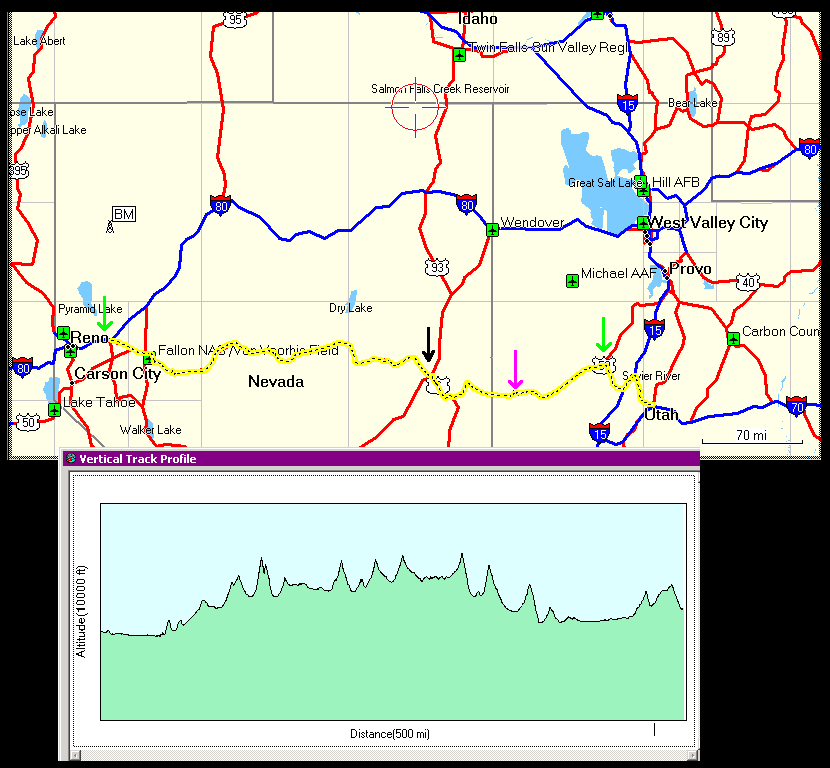Click the magenta arrow on the track

515,370
